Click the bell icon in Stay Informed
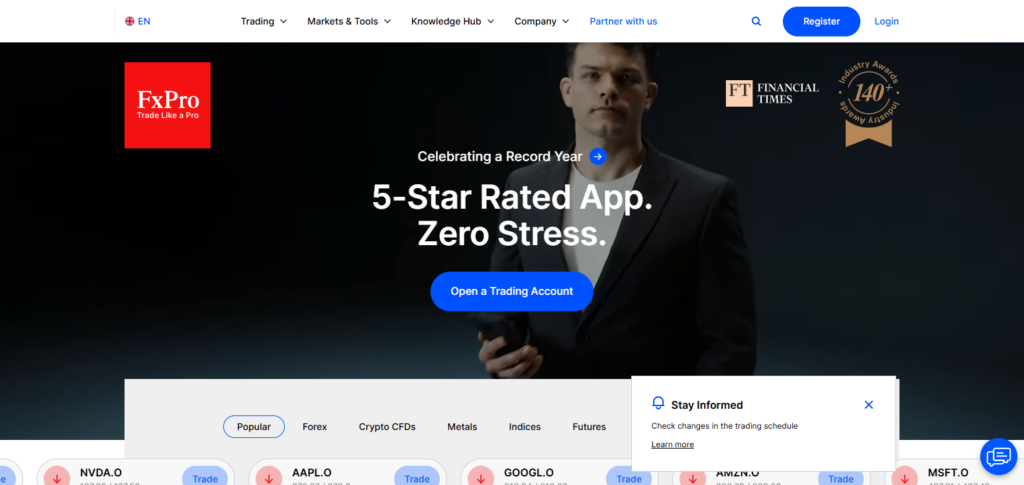1024x485 pixels. (658, 403)
